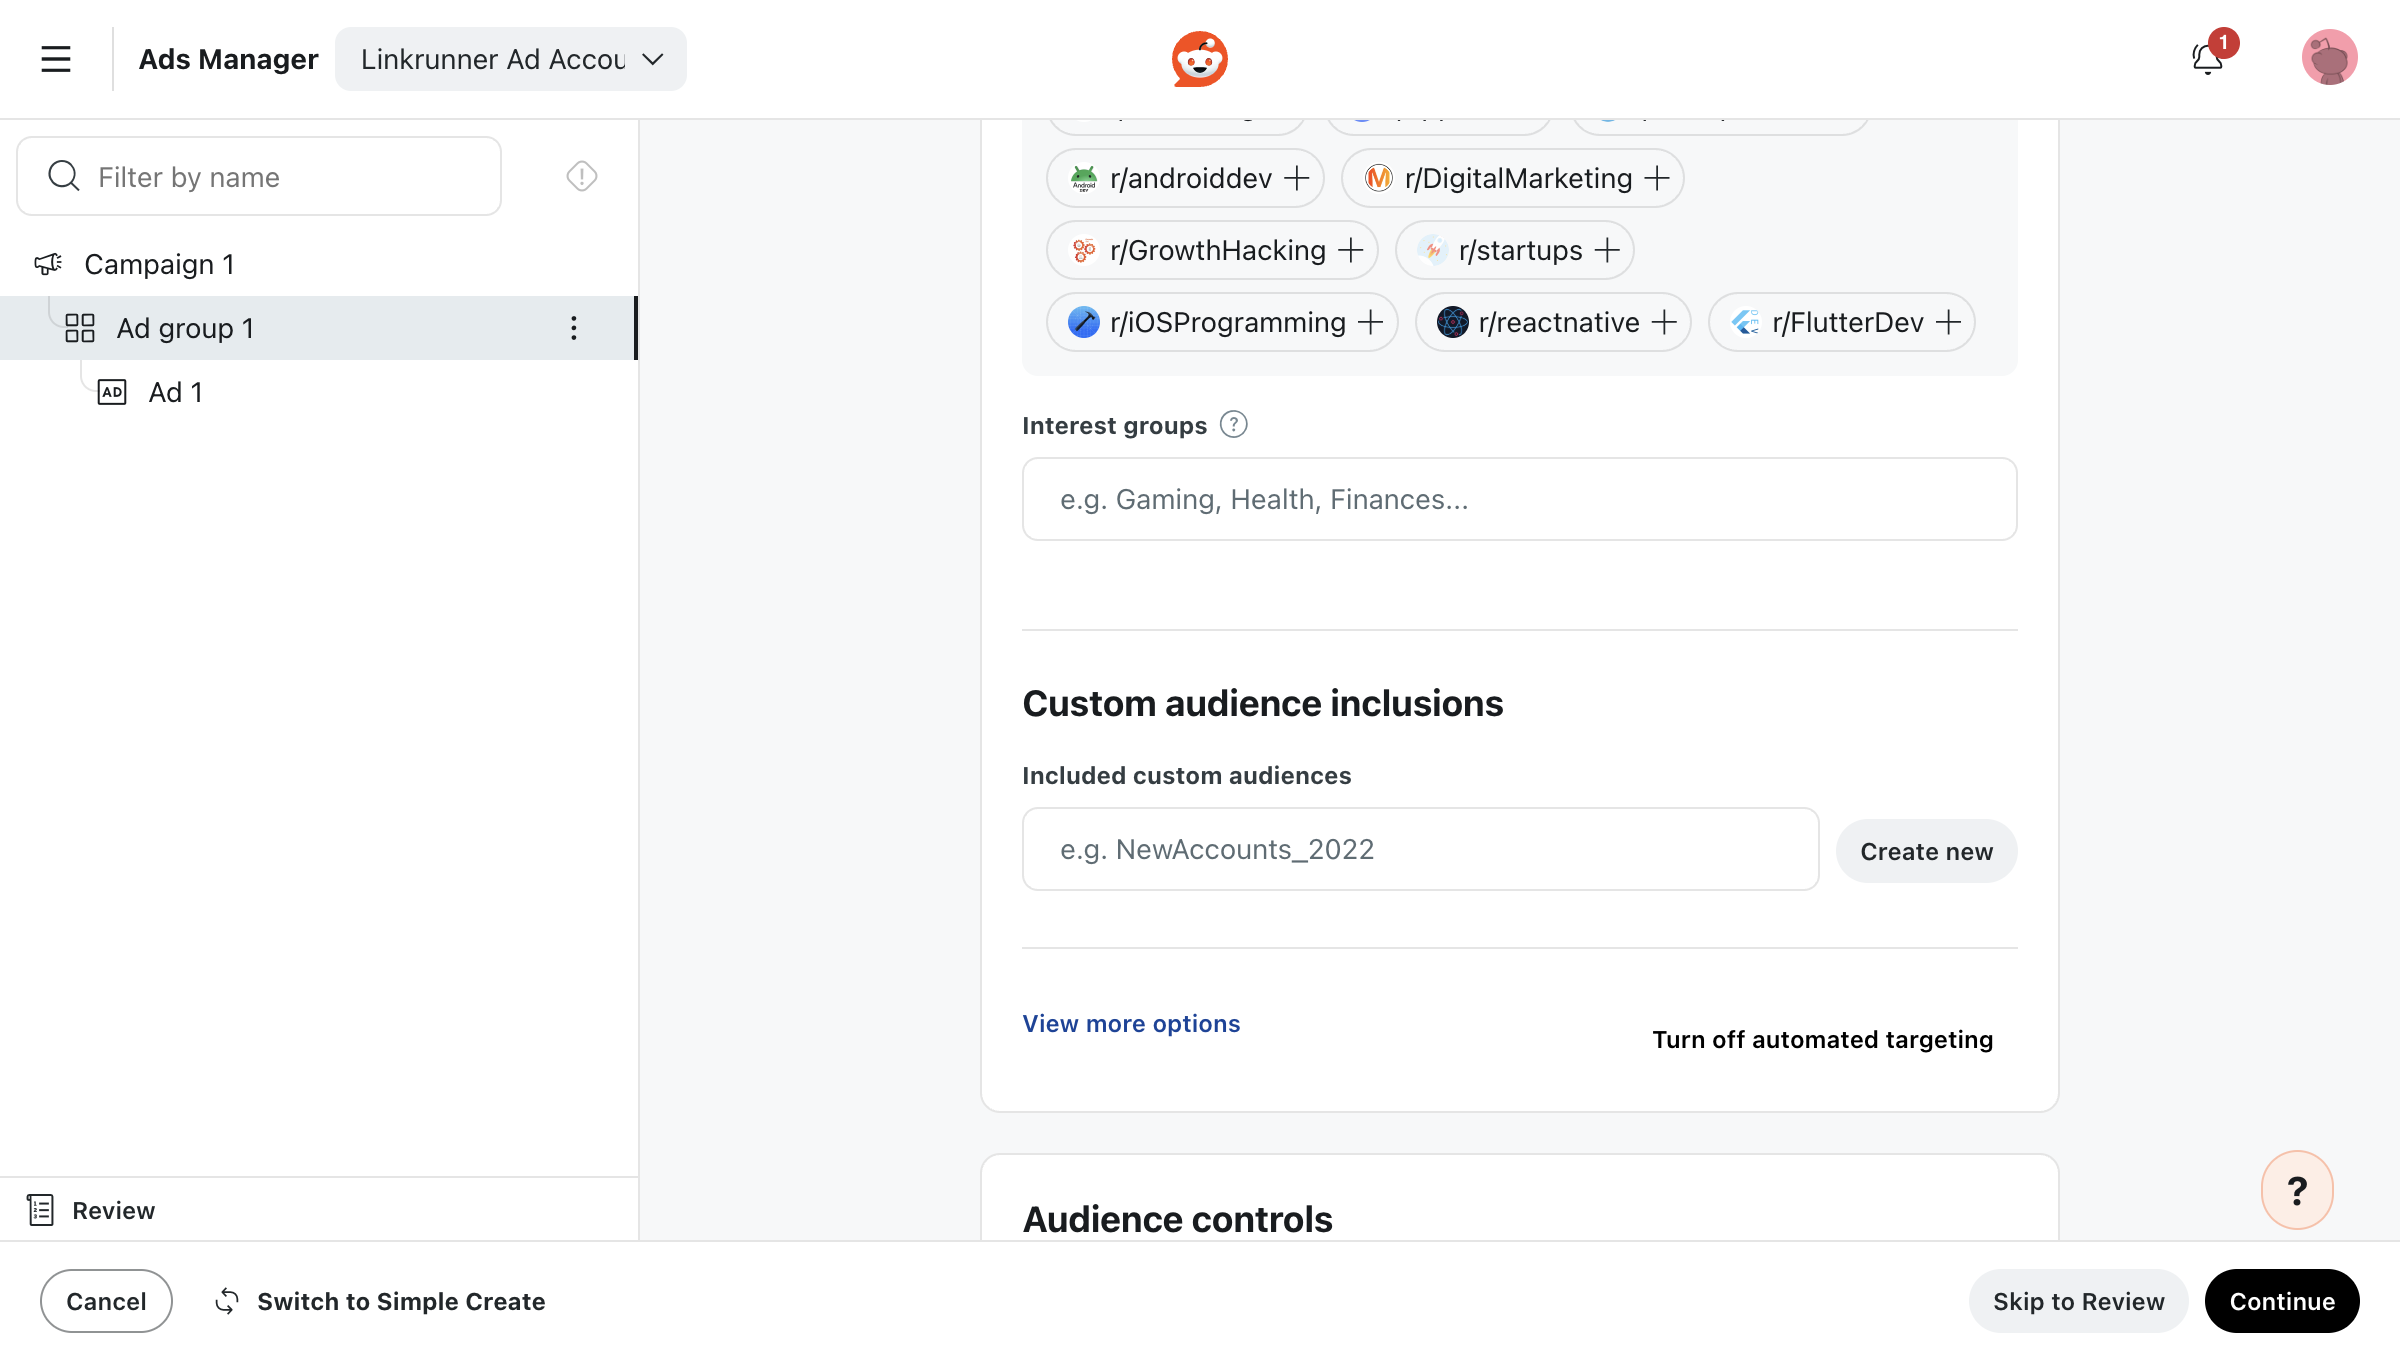Turn off automated targeting
This screenshot has width=2400, height=1360.
(1822, 1039)
